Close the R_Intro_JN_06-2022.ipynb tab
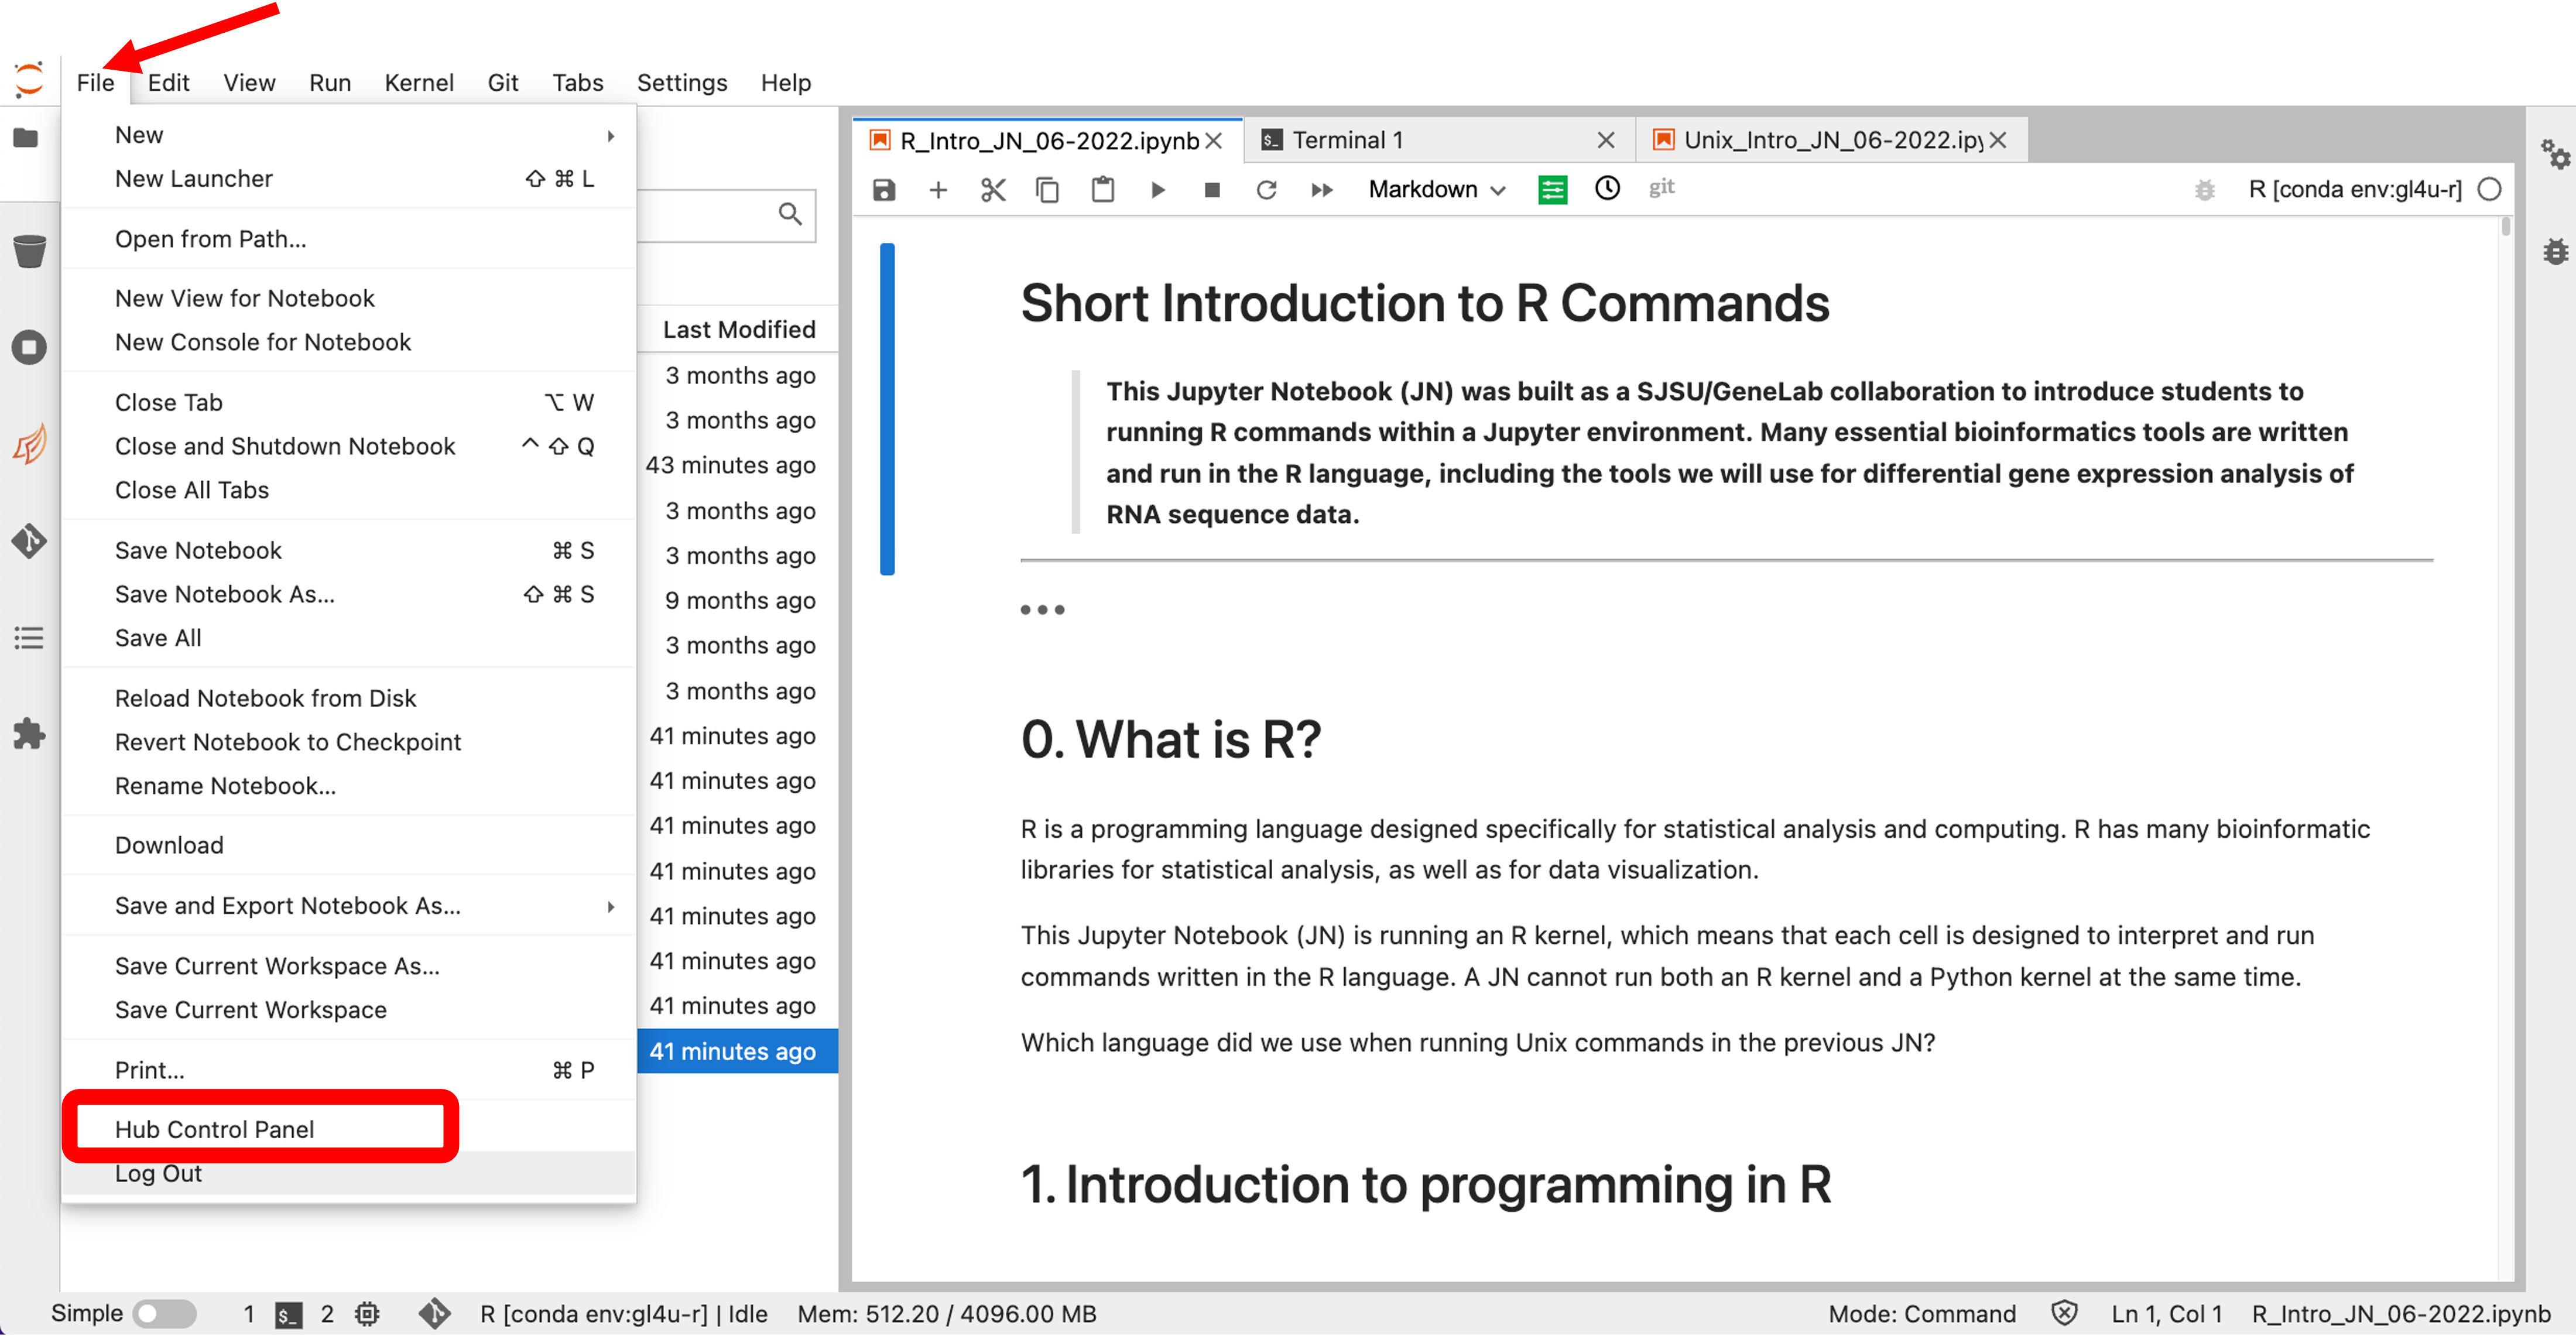This screenshot has height=1336, width=2576. pyautogui.click(x=1214, y=141)
